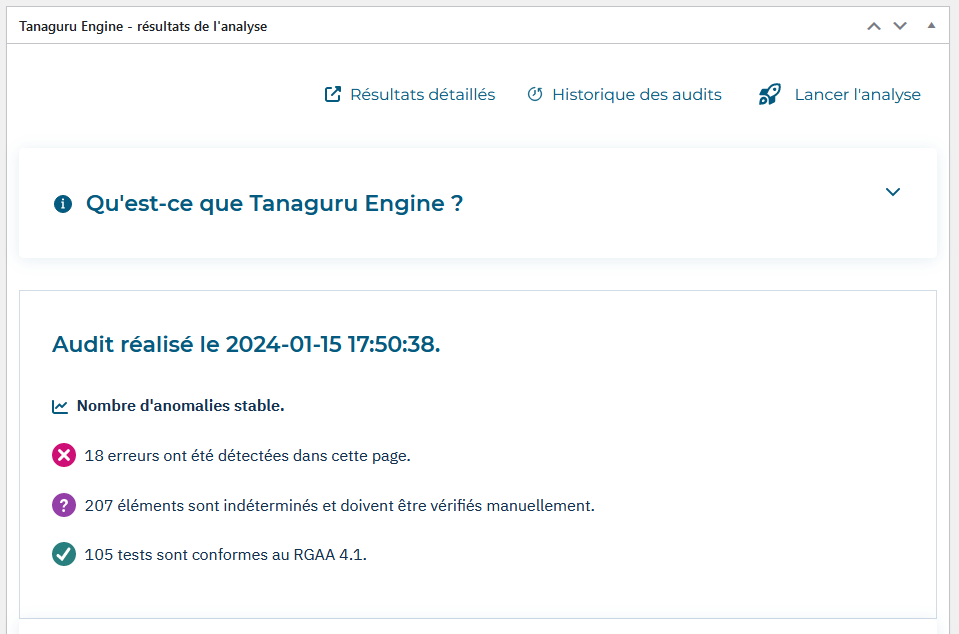Click the Lancer l'analyse text label
Viewport: 959px width, 634px height.
point(857,95)
